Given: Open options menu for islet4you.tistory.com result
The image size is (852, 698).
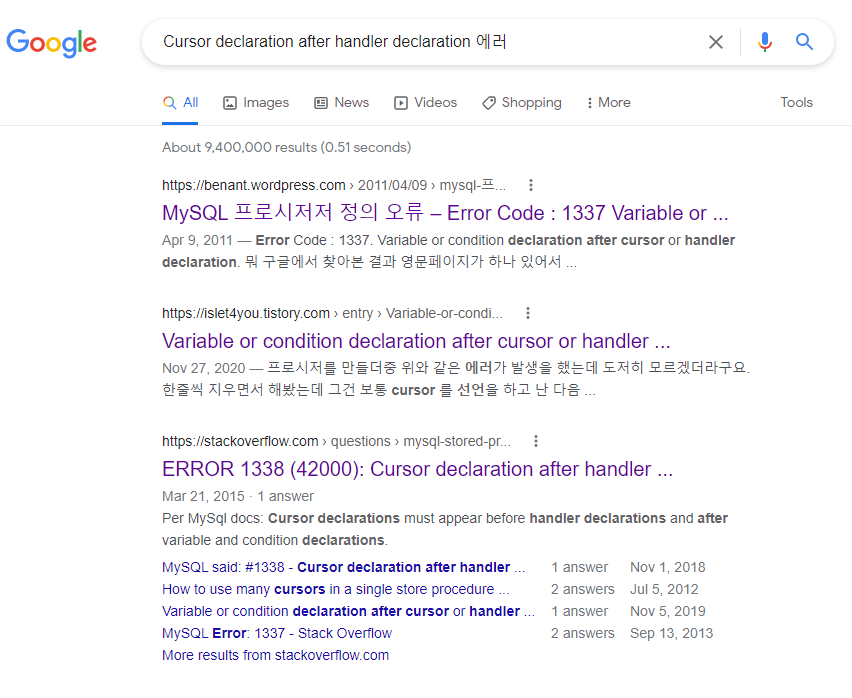Looking at the screenshot, I should (528, 313).
